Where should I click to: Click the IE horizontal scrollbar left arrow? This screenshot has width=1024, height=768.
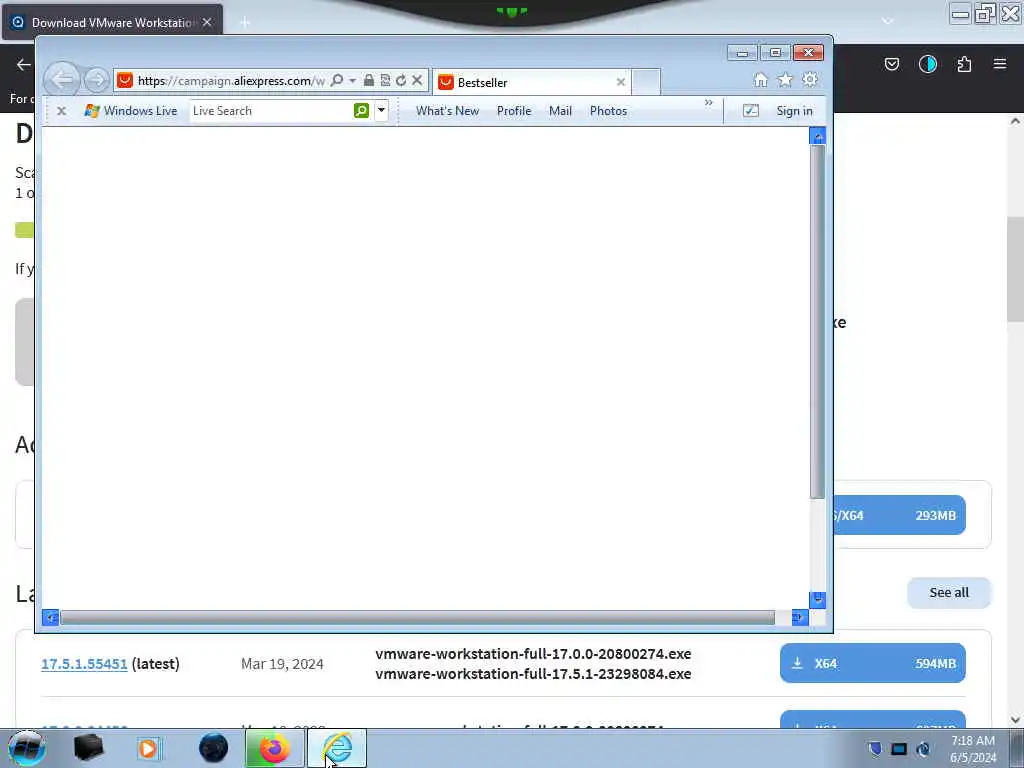click(x=50, y=617)
